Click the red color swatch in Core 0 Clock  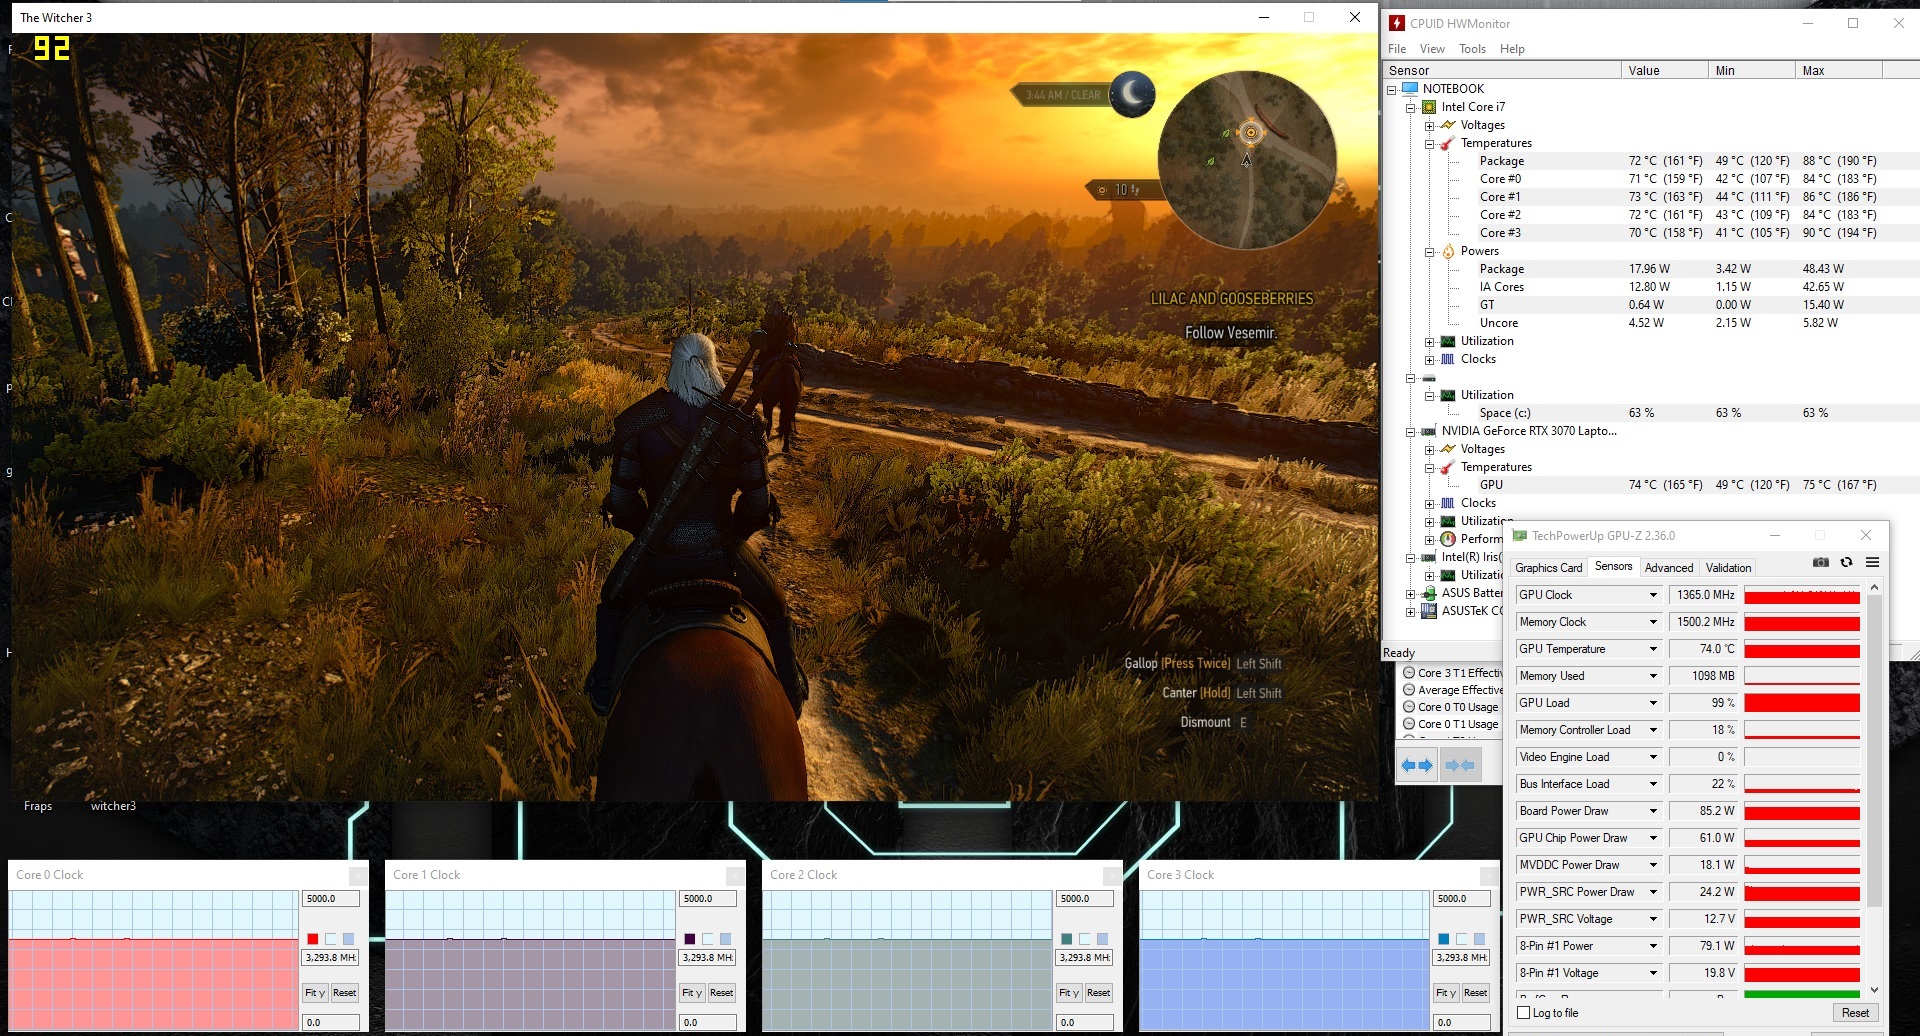point(313,939)
